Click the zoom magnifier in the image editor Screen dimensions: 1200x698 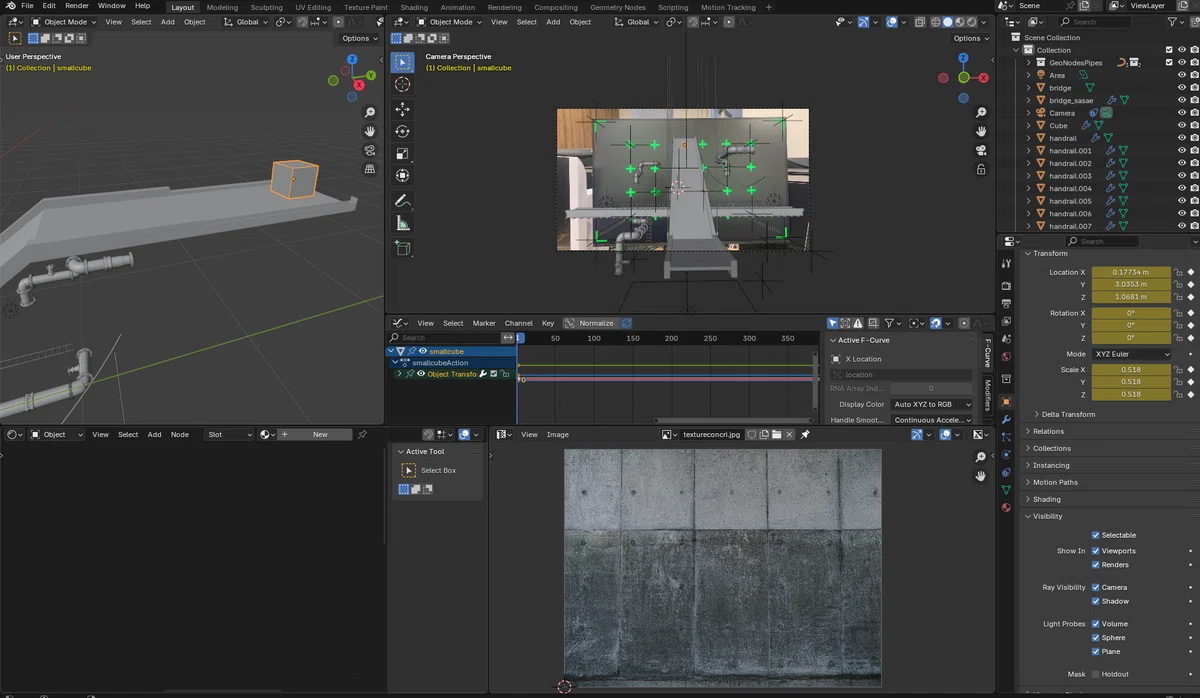[x=981, y=457]
